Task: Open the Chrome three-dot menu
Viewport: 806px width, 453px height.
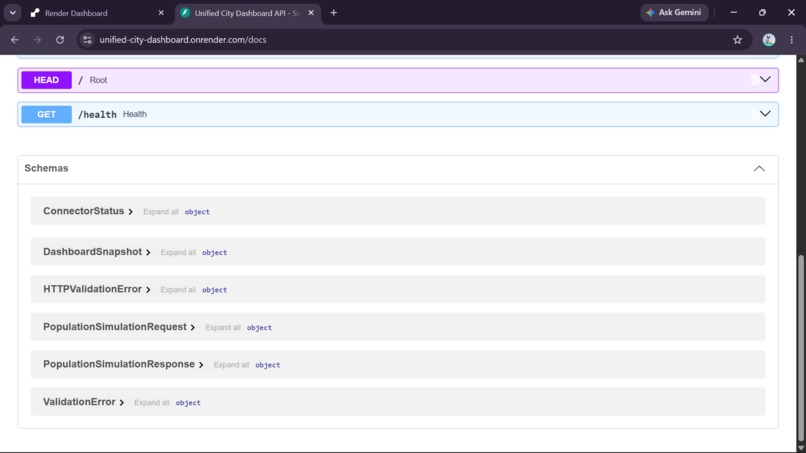Action: pos(792,40)
